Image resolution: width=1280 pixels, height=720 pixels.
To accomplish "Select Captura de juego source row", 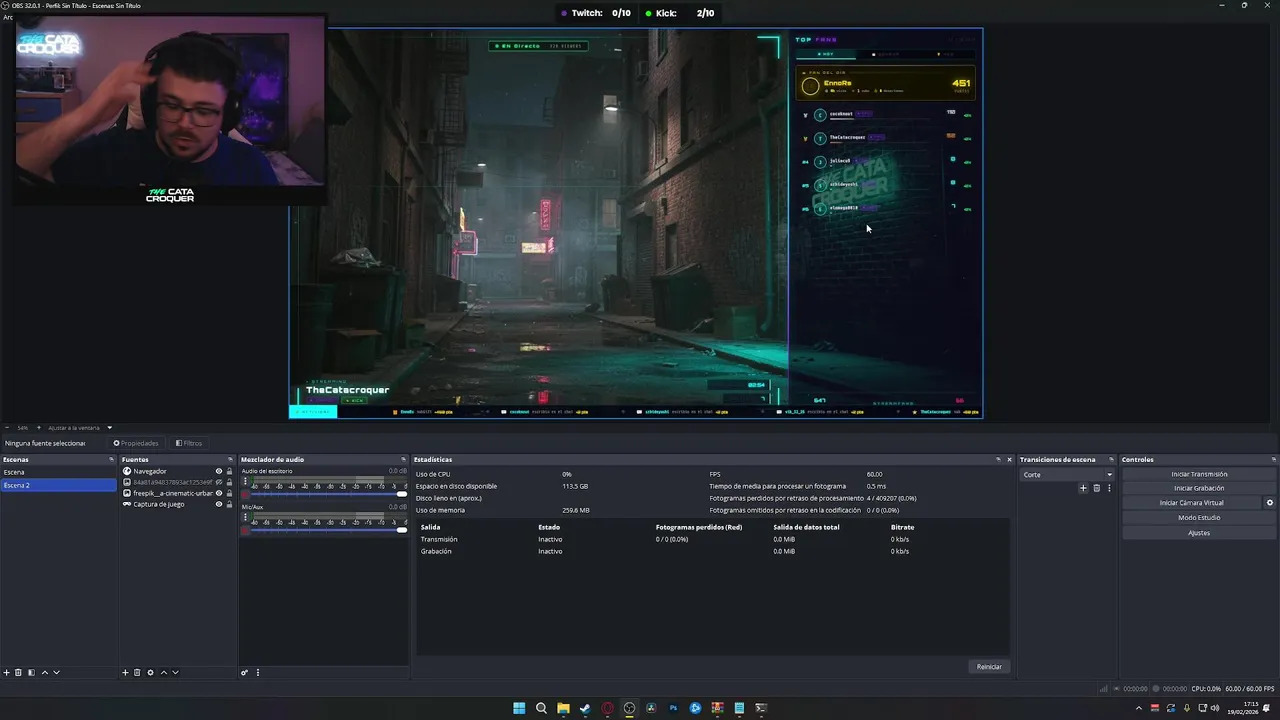I will 177,504.
